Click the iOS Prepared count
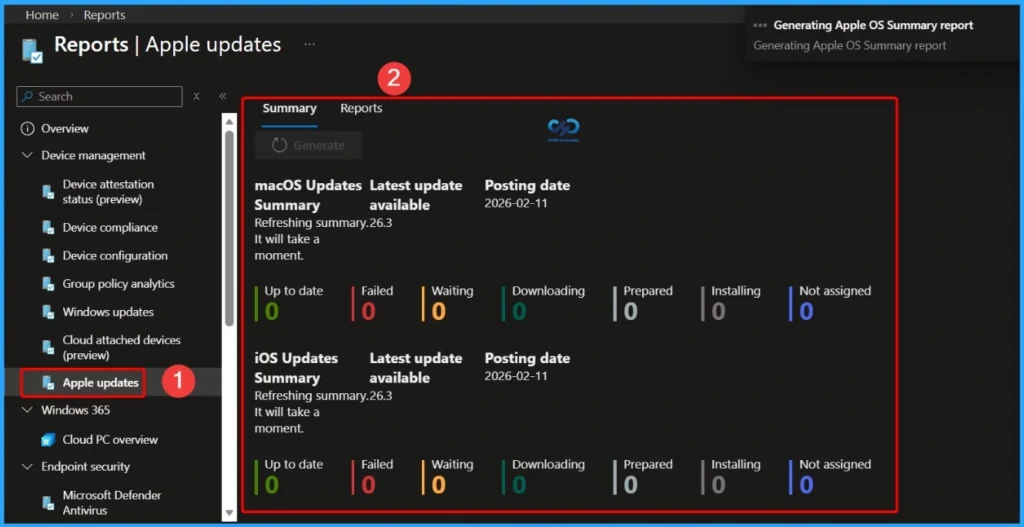 click(x=630, y=485)
